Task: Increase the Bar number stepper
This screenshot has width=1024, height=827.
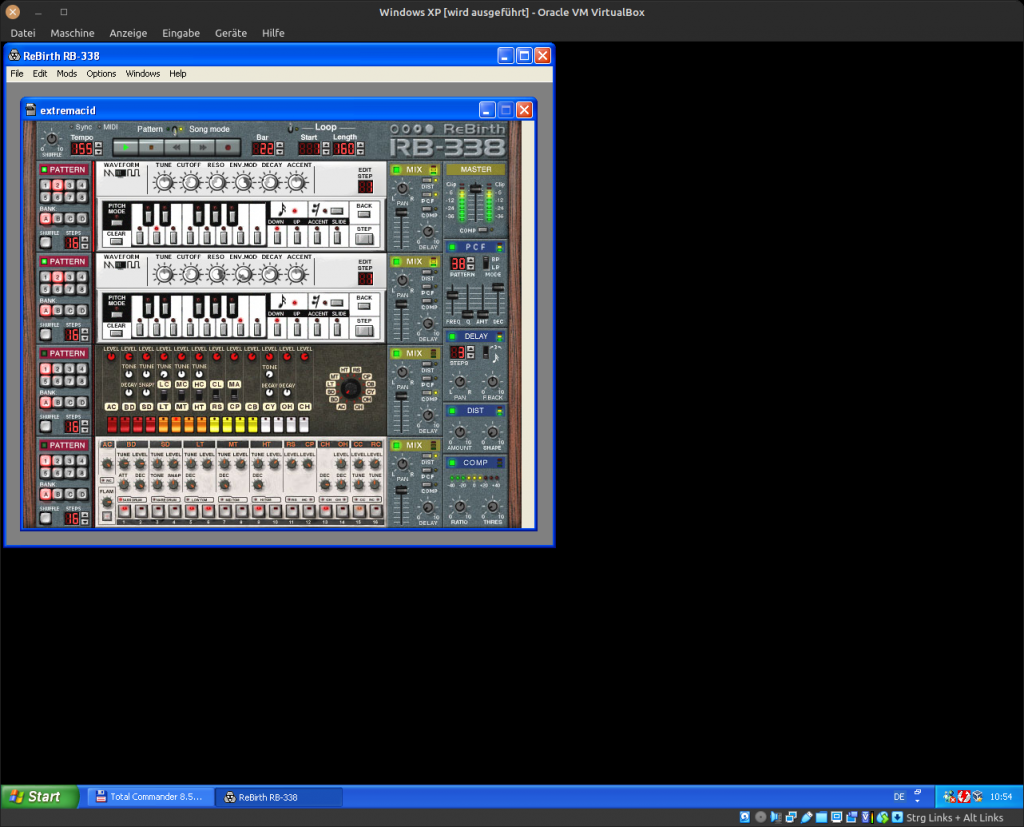Action: [279, 145]
